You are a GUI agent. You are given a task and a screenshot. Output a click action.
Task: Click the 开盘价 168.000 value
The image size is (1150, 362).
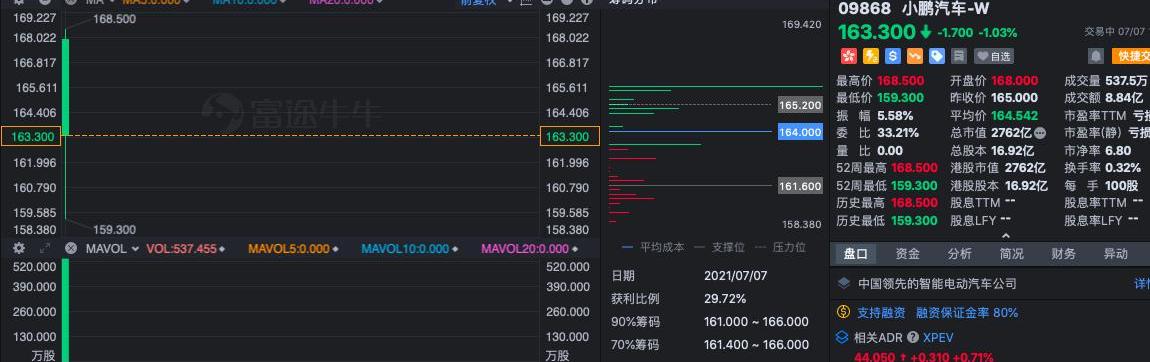coord(1014,81)
